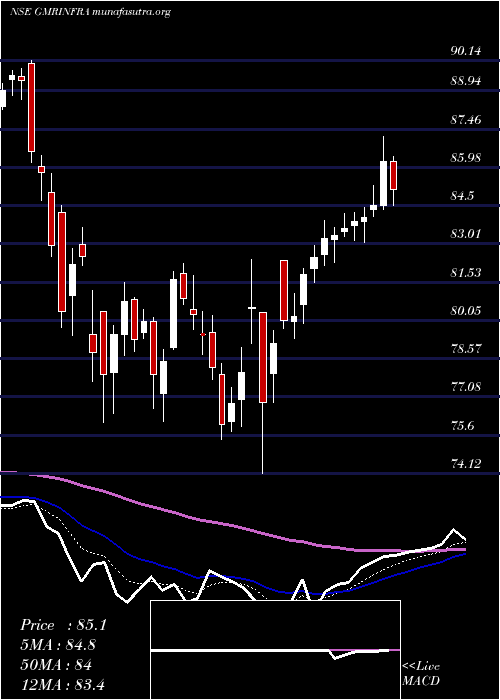The image size is (500, 700).
Task: Click the 50MA : 84 readout
Action: point(56,665)
